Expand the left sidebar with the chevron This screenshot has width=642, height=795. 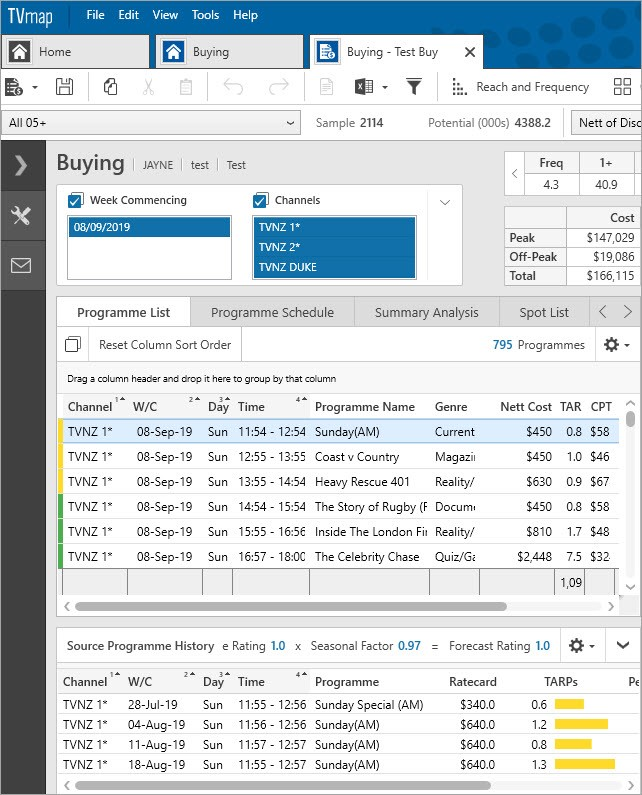coord(21,165)
